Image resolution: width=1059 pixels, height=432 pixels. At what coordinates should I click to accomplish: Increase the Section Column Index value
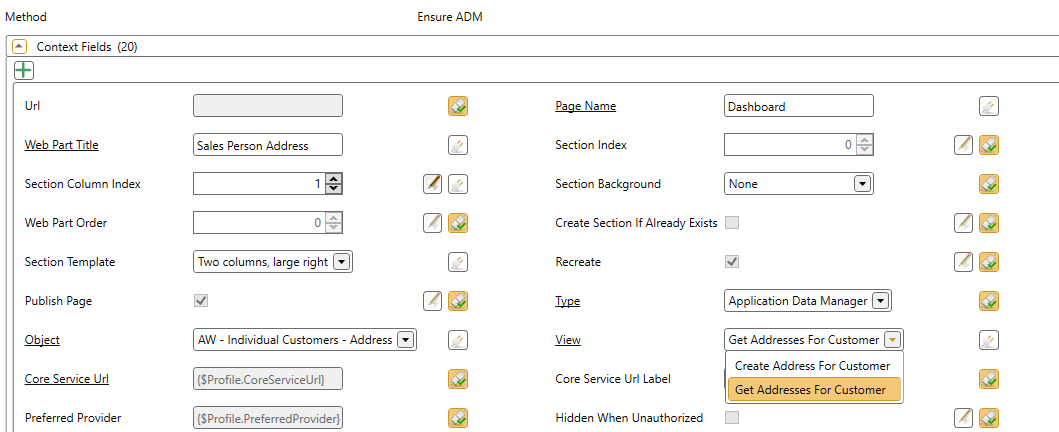333,179
